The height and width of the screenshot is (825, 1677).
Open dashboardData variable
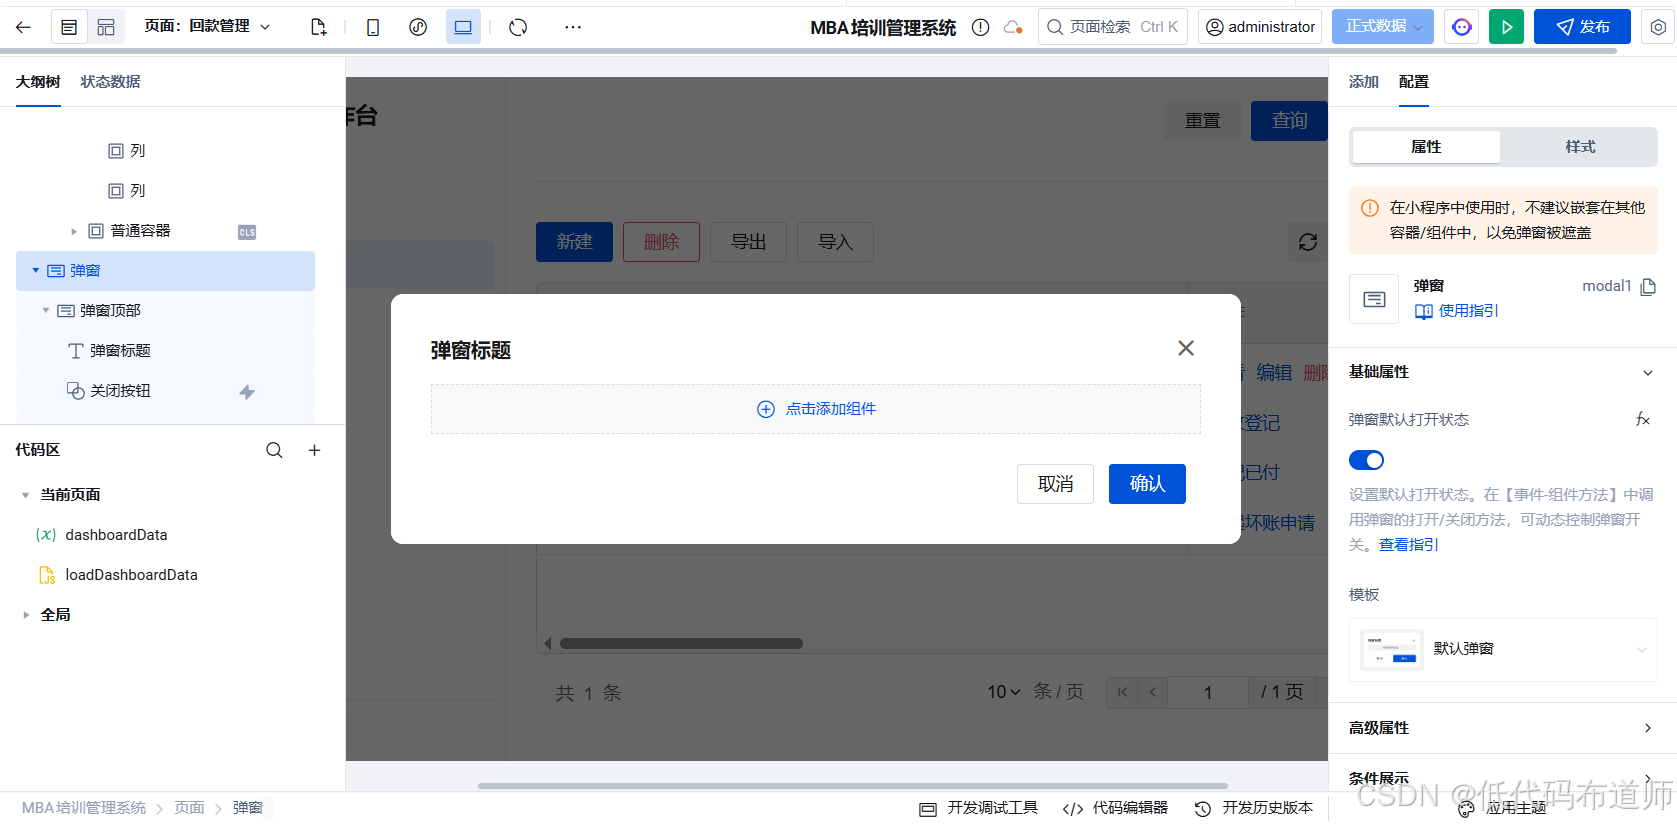pyautogui.click(x=116, y=535)
